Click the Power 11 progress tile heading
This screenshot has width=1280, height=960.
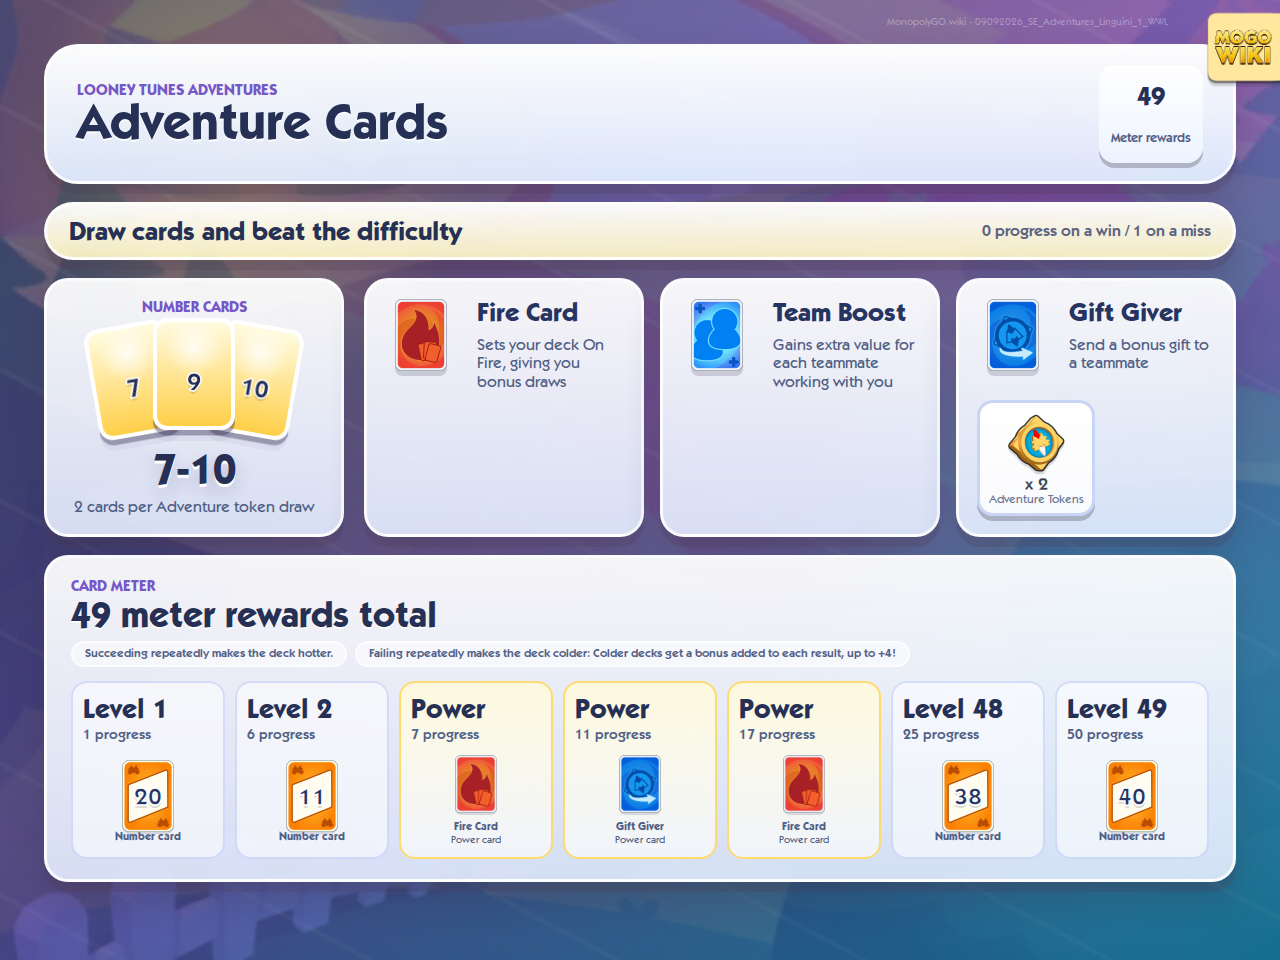click(612, 709)
